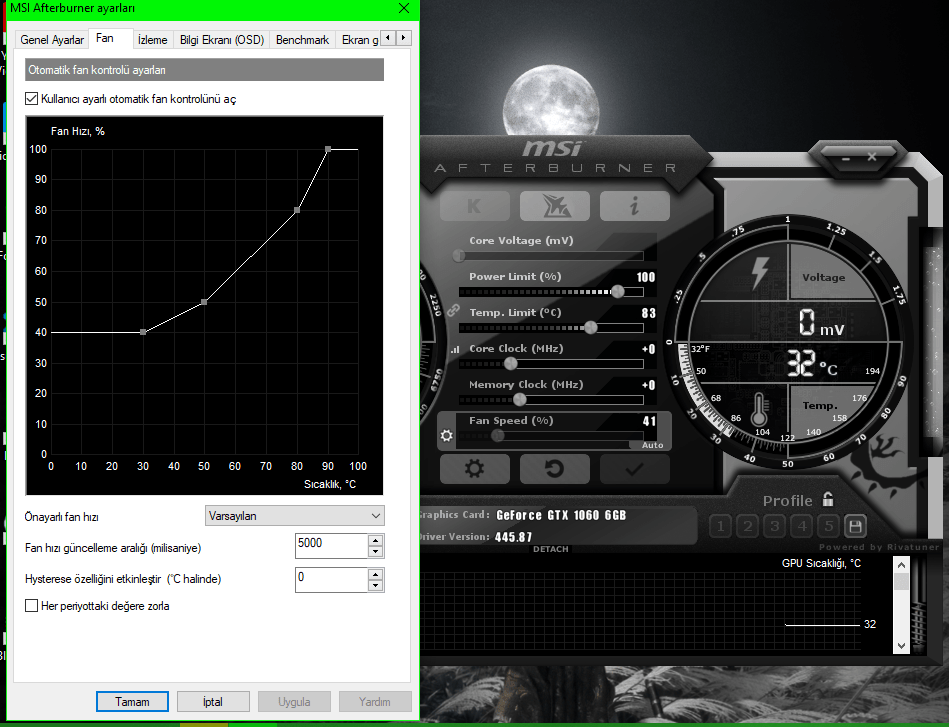Click the Yardım button
This screenshot has height=727, width=949.
[x=375, y=702]
